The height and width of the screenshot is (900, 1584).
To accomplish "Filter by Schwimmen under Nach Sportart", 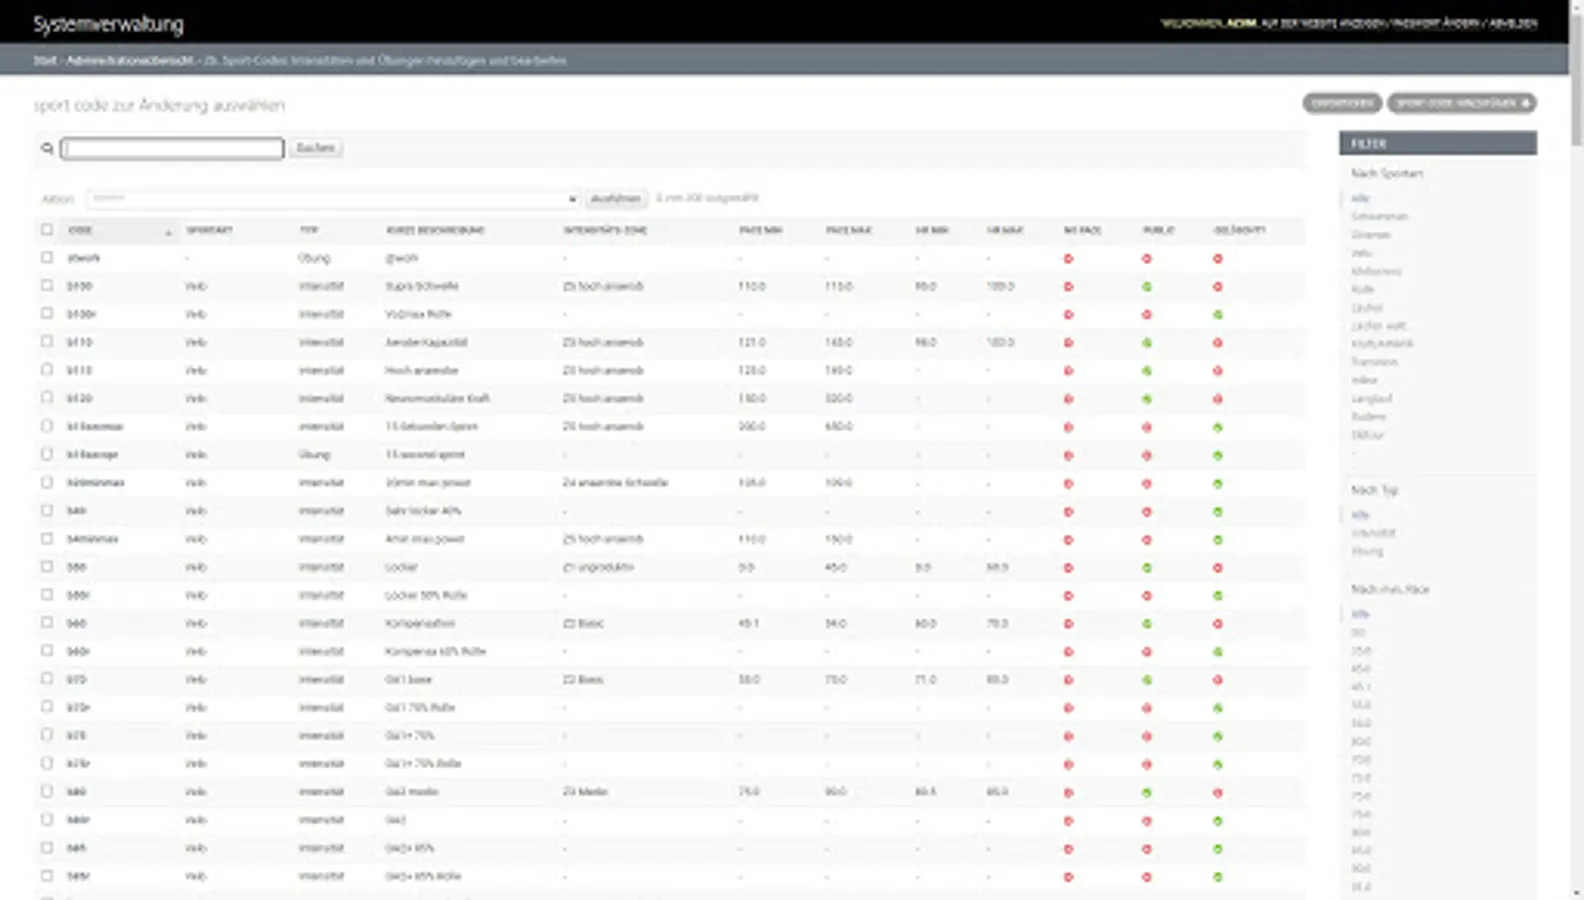I will pyautogui.click(x=1379, y=216).
